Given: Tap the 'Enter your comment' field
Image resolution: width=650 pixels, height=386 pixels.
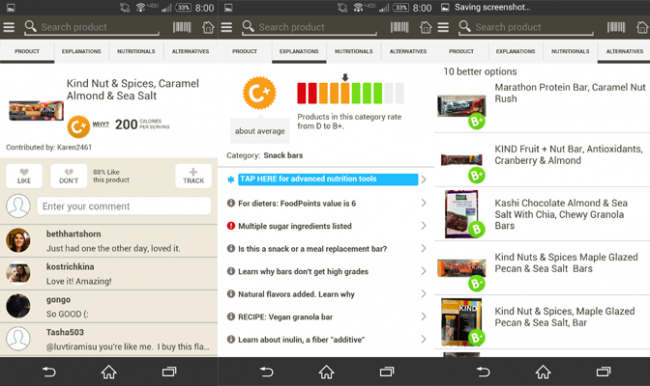Looking at the screenshot, I should (124, 206).
